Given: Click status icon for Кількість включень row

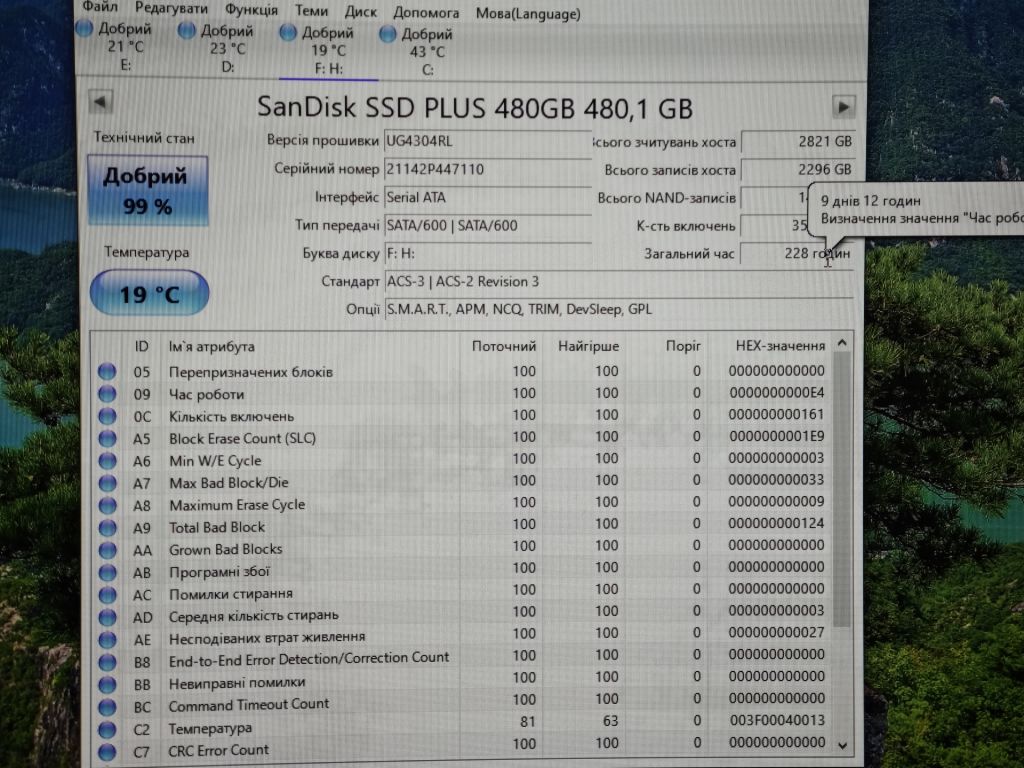Looking at the screenshot, I should [107, 416].
